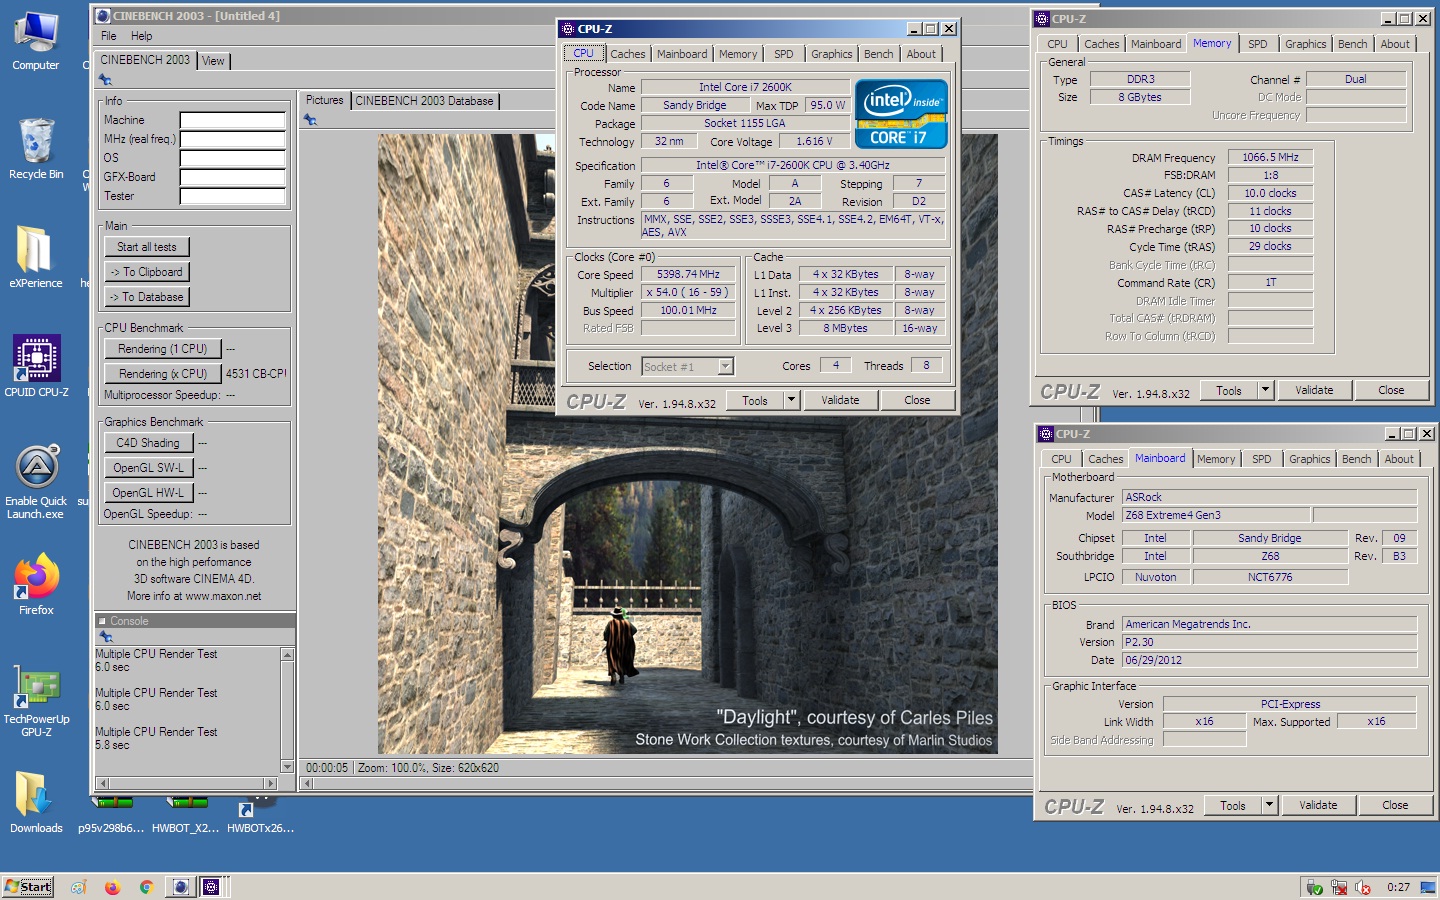Open Graphics tab in Mainboard CPU-Z window

1310,459
